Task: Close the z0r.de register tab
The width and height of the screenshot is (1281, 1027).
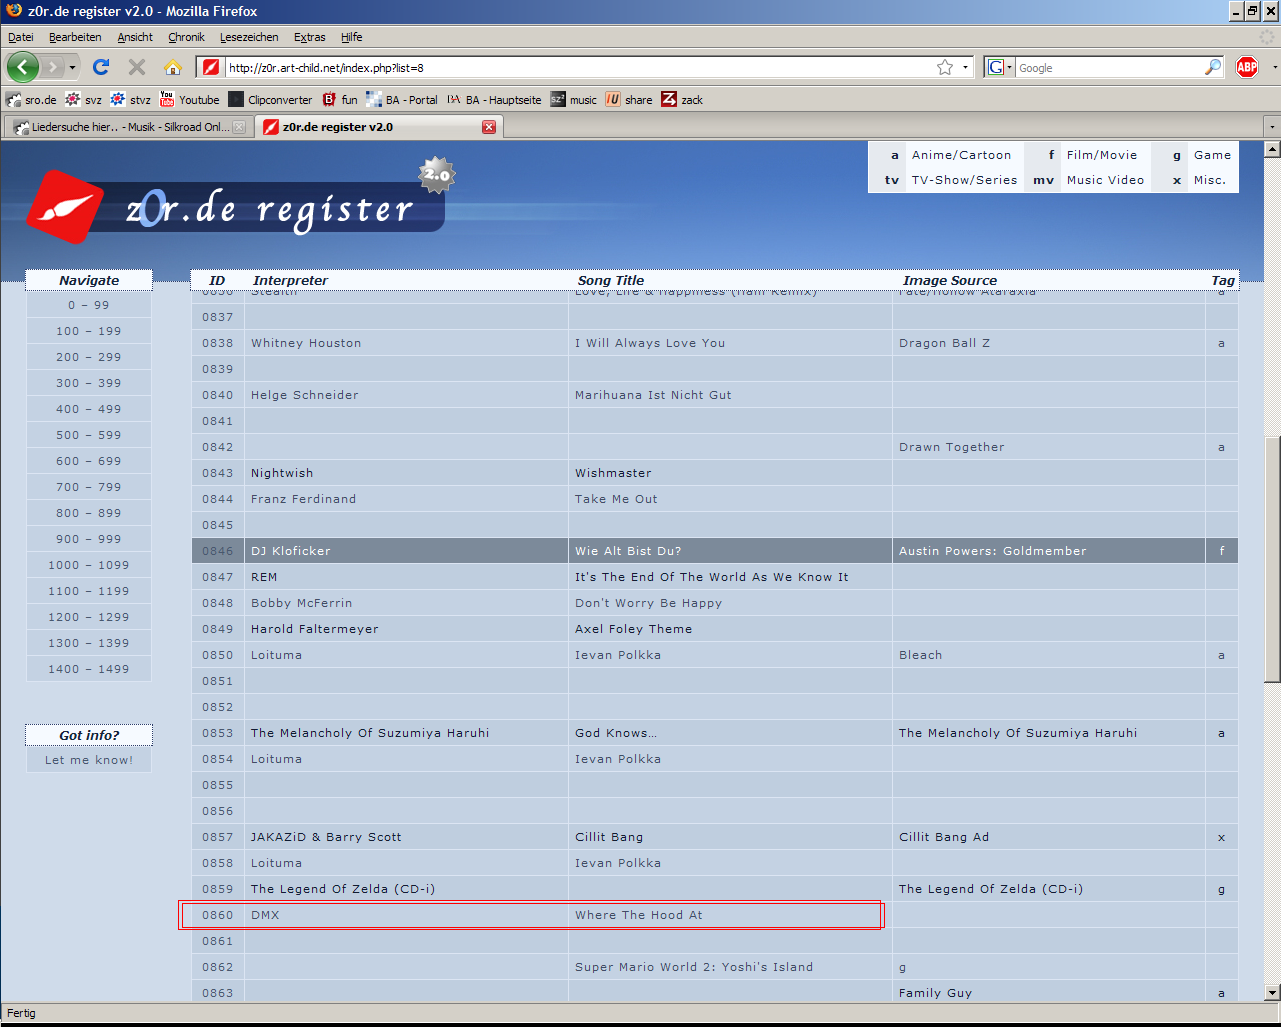Action: pyautogui.click(x=489, y=127)
